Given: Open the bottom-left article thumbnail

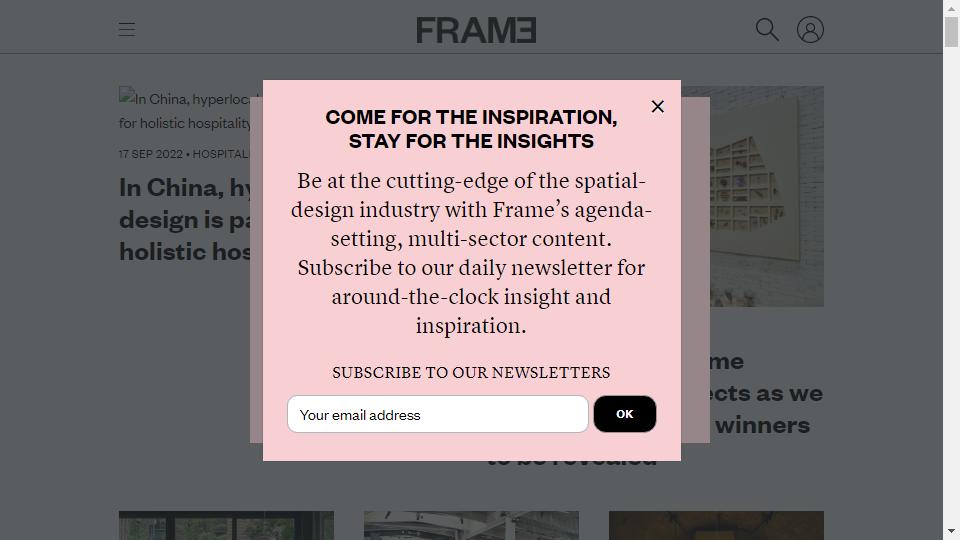Looking at the screenshot, I should (227, 525).
